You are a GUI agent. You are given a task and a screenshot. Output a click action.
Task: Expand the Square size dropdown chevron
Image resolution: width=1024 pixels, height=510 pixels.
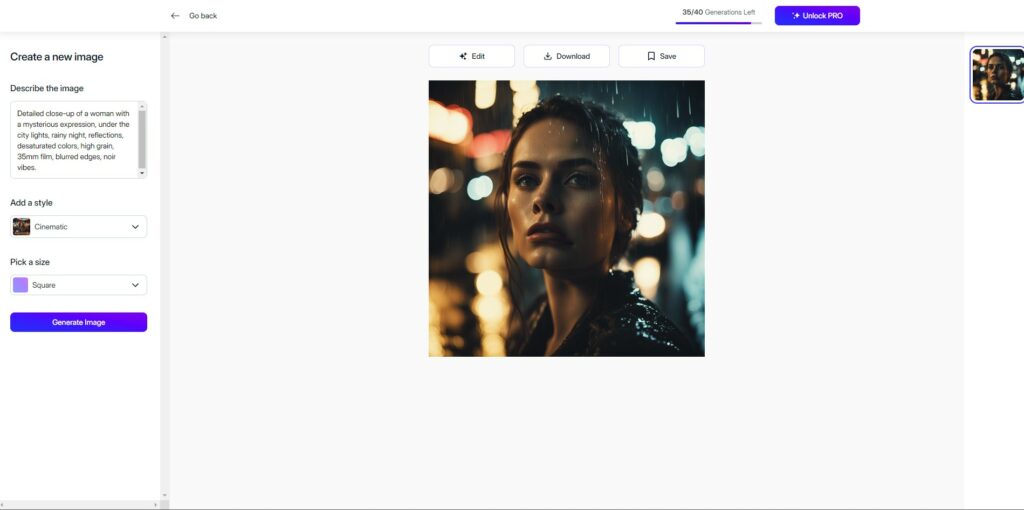[136, 285]
